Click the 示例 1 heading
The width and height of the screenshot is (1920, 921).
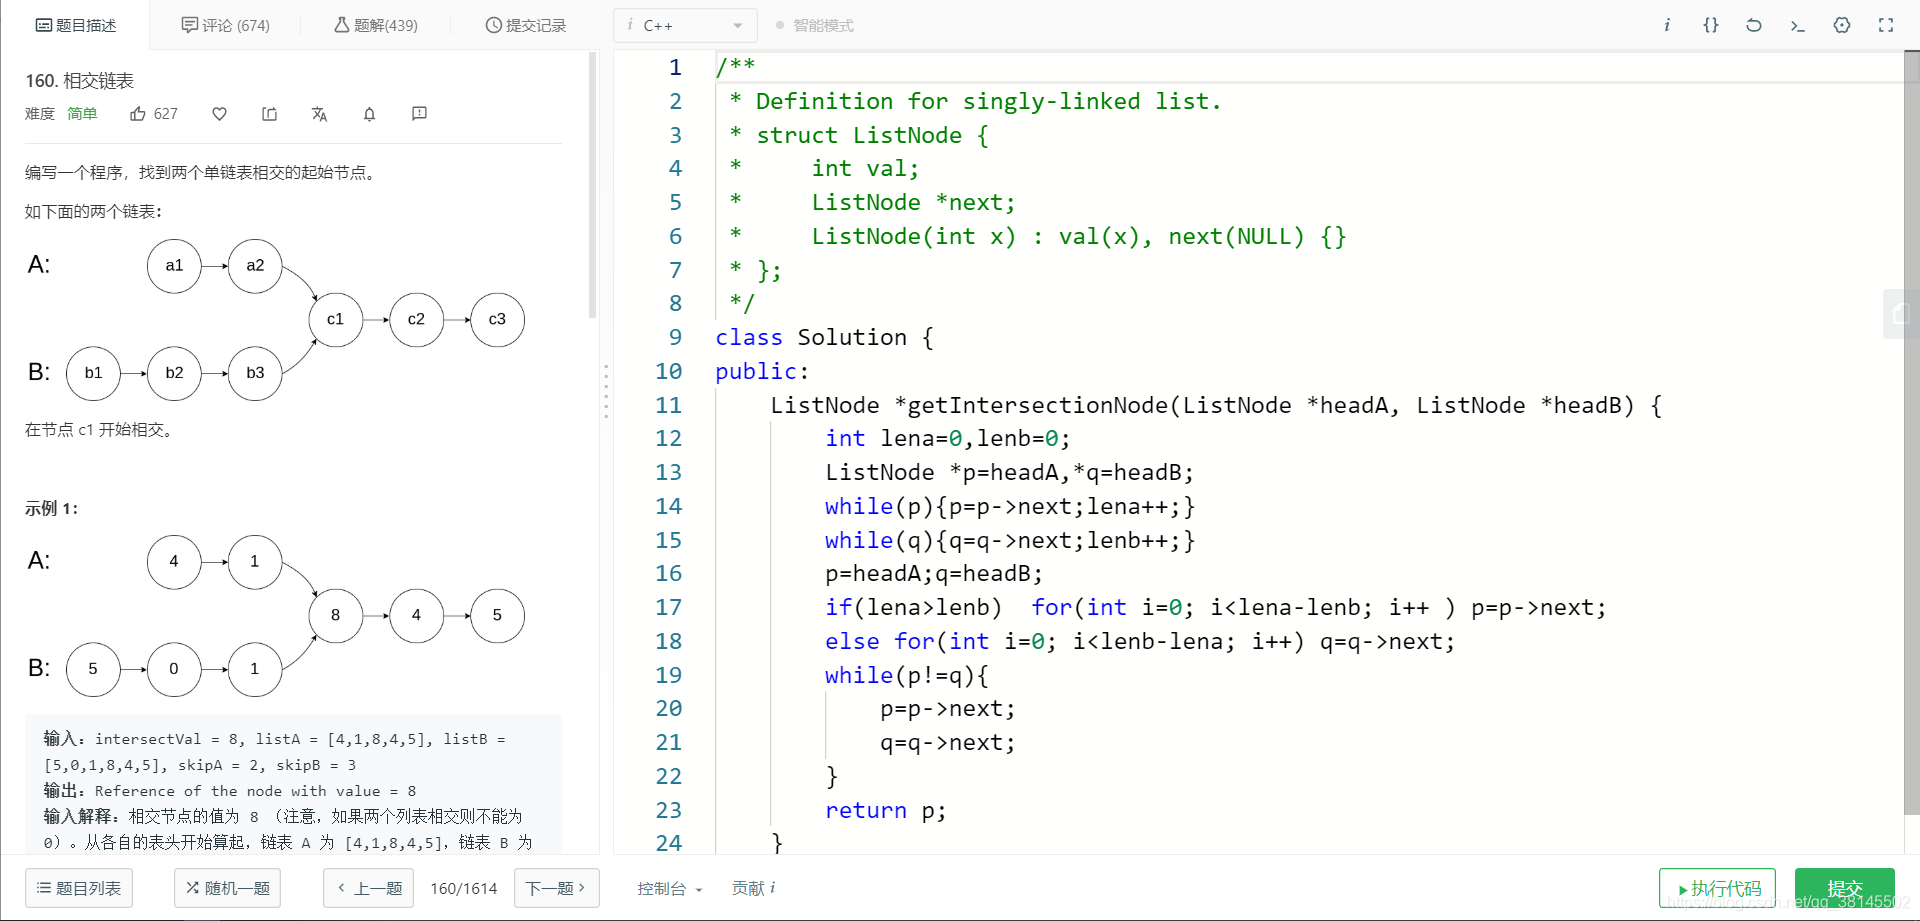(51, 508)
